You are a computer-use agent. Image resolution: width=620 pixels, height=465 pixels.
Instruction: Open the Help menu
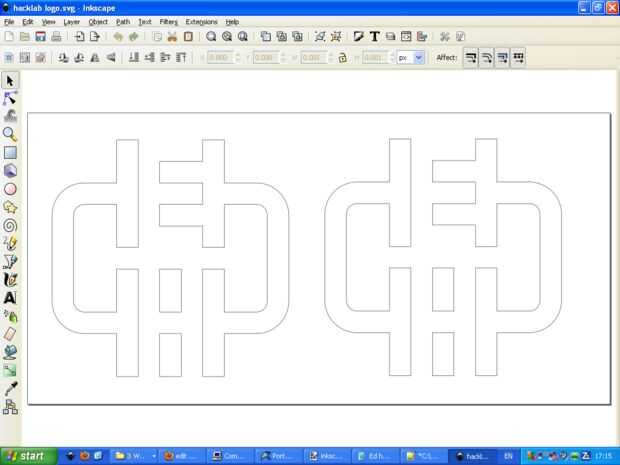232,22
